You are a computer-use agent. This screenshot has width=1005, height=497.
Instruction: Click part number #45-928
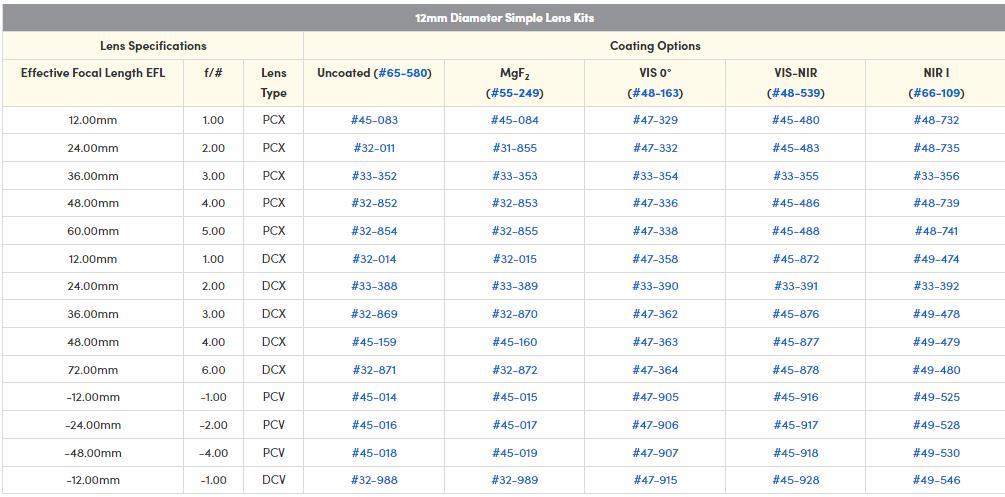pos(795,480)
